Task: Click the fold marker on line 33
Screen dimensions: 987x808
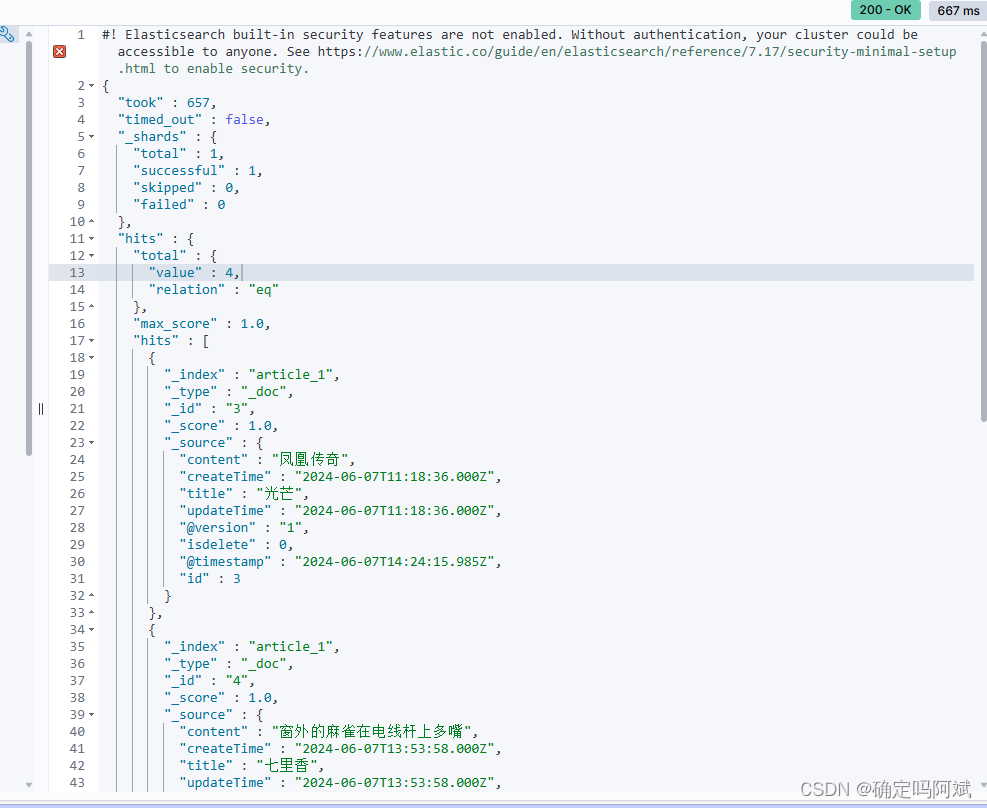Action: [x=92, y=612]
